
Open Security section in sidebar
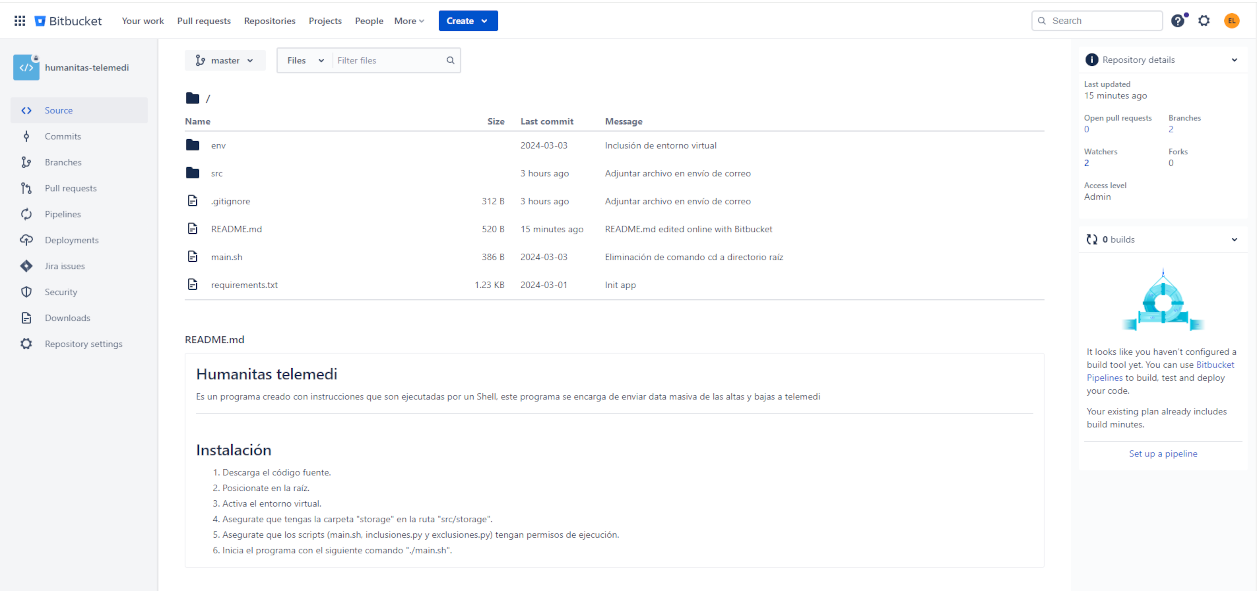[60, 292]
